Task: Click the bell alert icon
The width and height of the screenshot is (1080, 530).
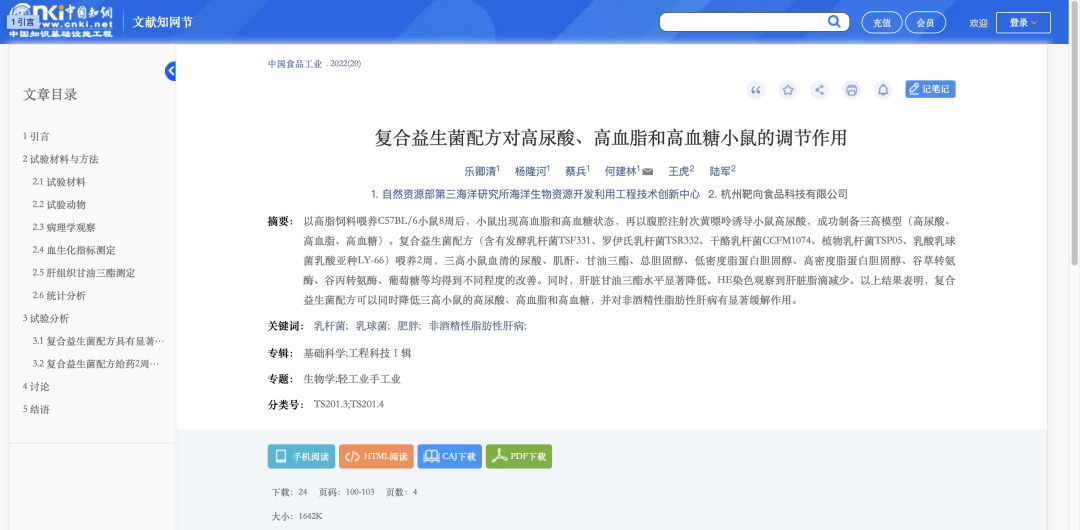Action: (x=883, y=90)
